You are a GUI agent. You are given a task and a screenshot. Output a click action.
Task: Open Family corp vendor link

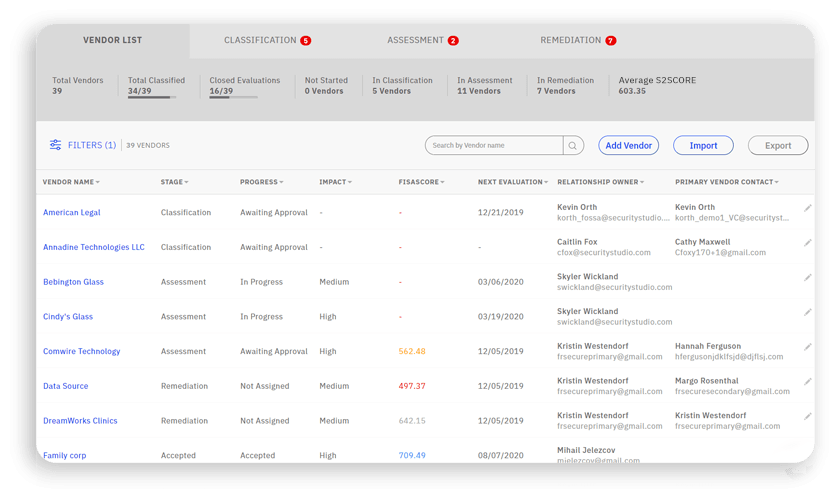(64, 456)
